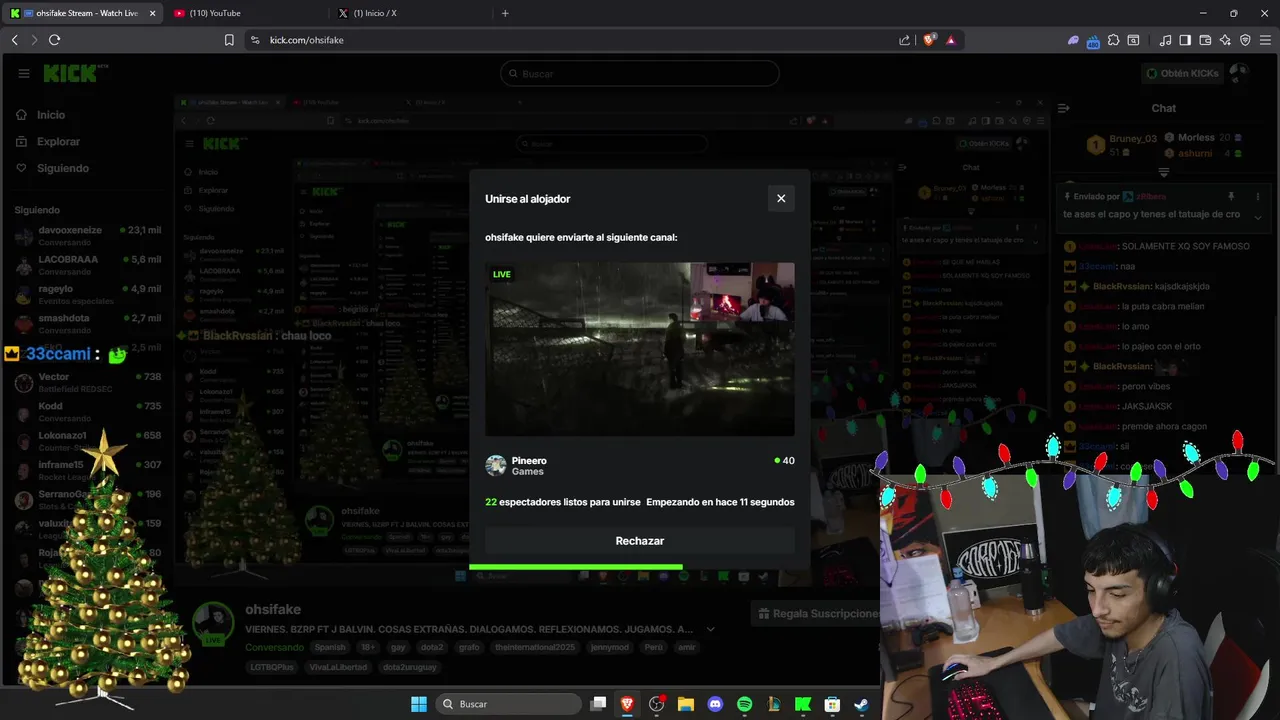Close the ohsifake Stream tab

tap(152, 13)
